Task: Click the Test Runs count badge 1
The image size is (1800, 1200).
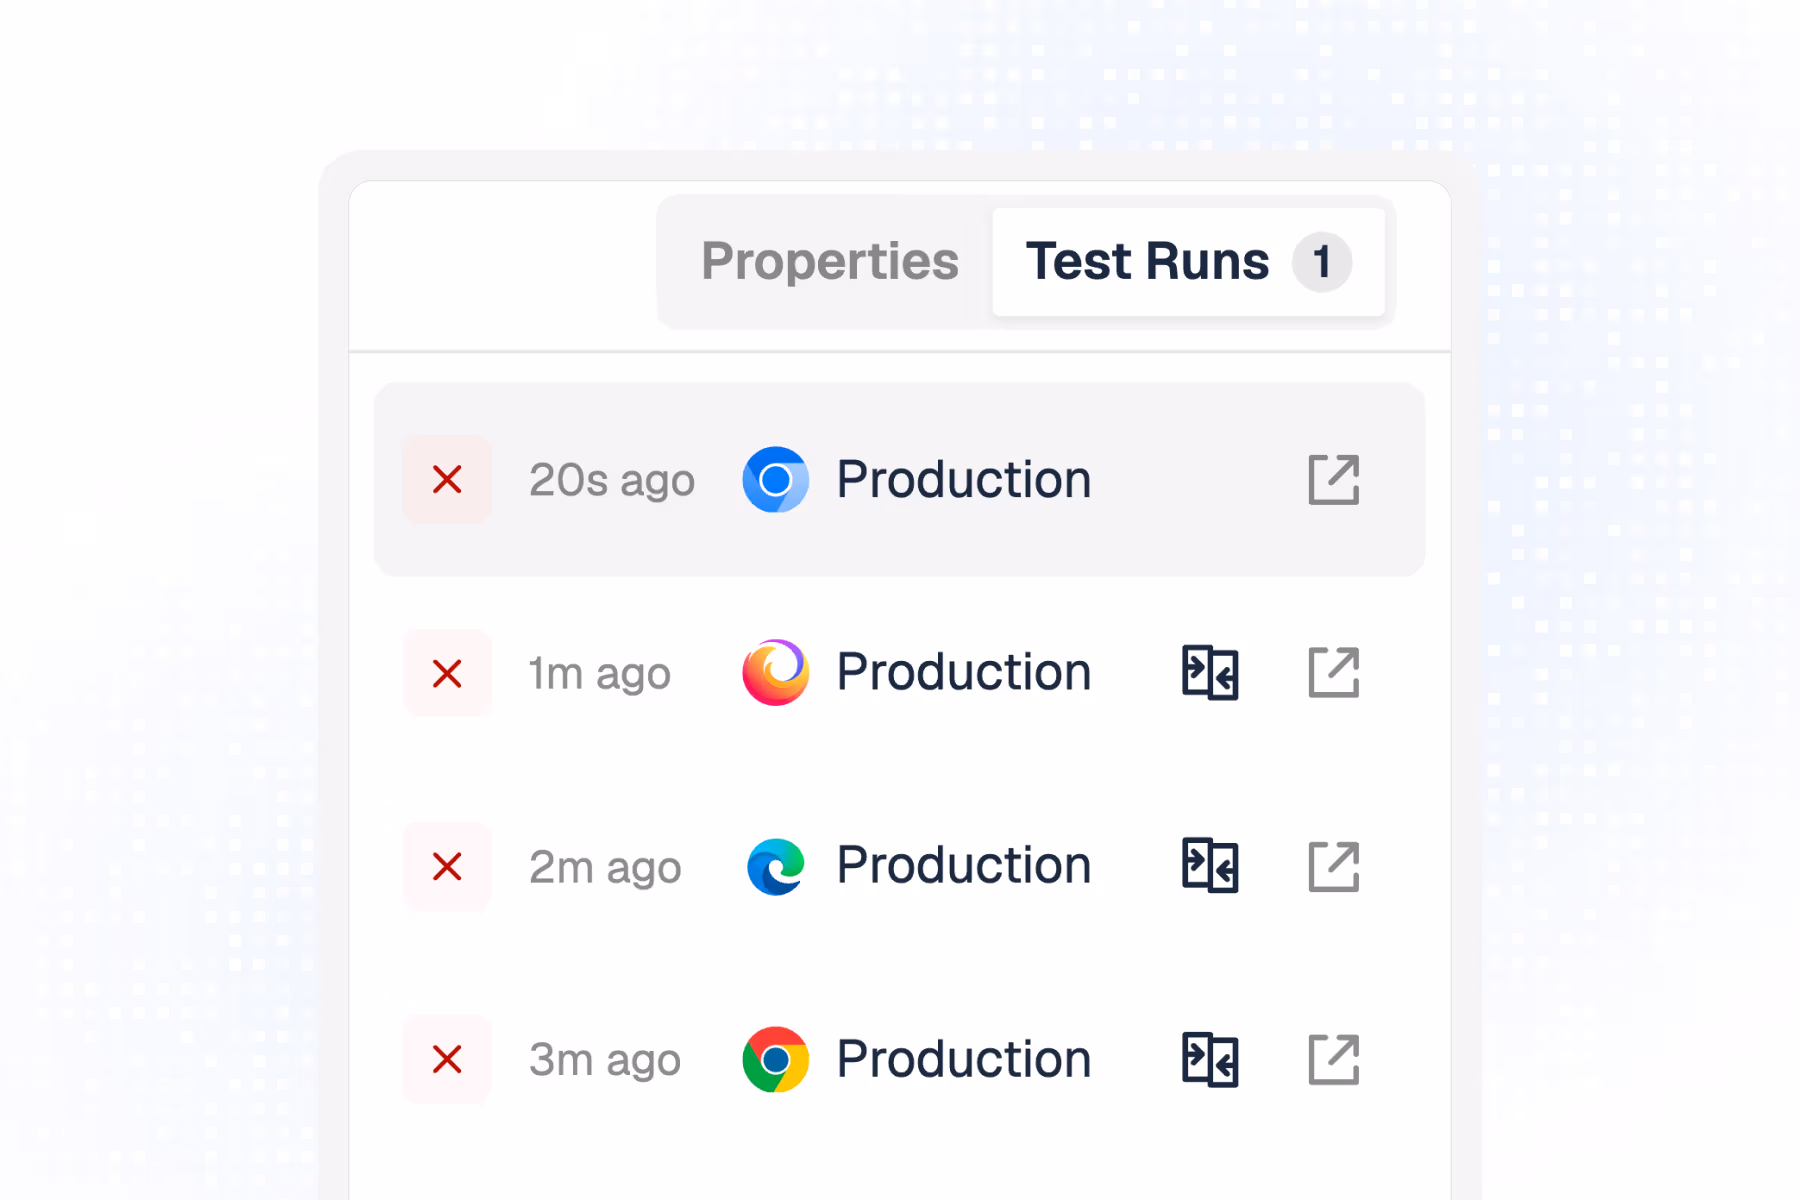Action: 1321,262
